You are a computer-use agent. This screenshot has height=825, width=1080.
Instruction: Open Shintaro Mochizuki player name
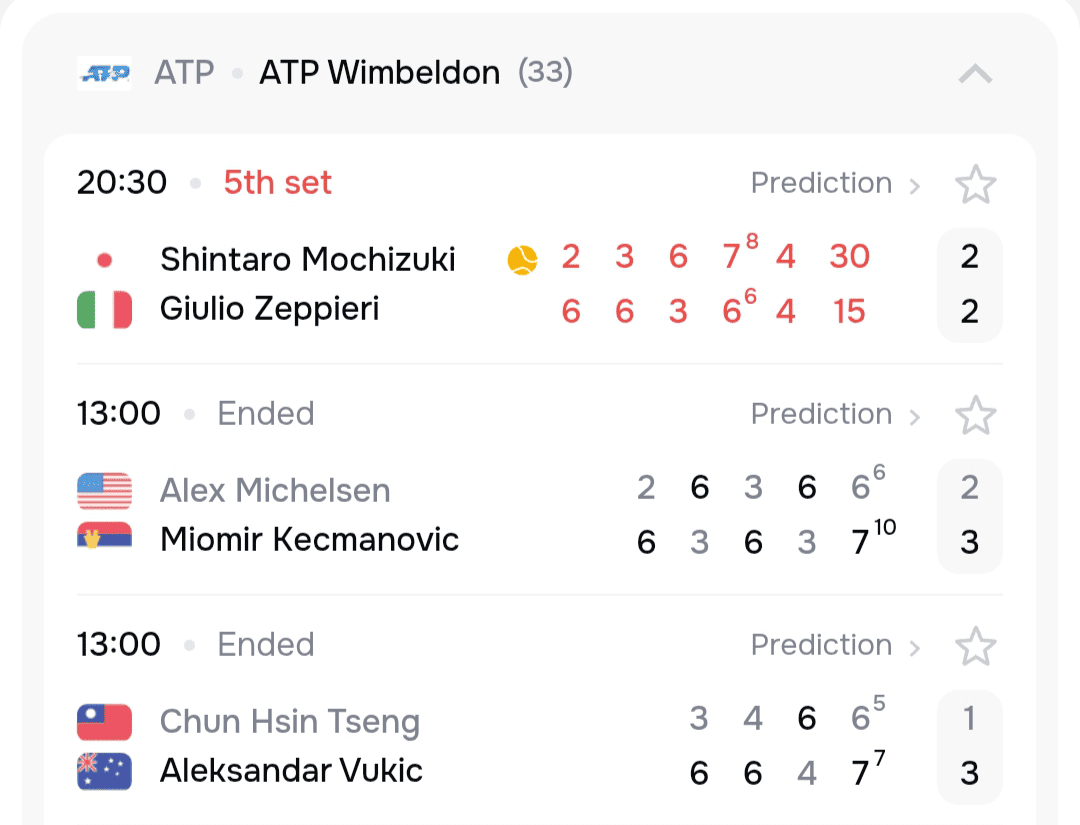307,260
